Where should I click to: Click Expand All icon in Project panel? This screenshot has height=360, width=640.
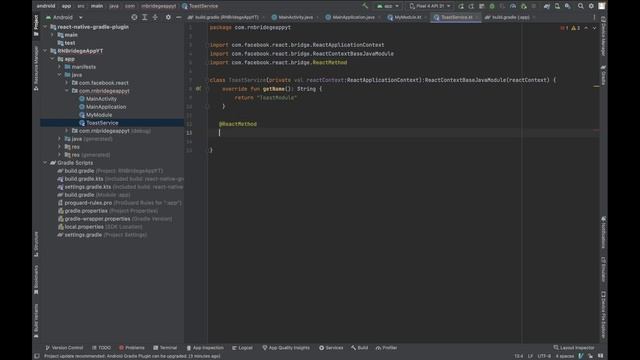coord(144,17)
